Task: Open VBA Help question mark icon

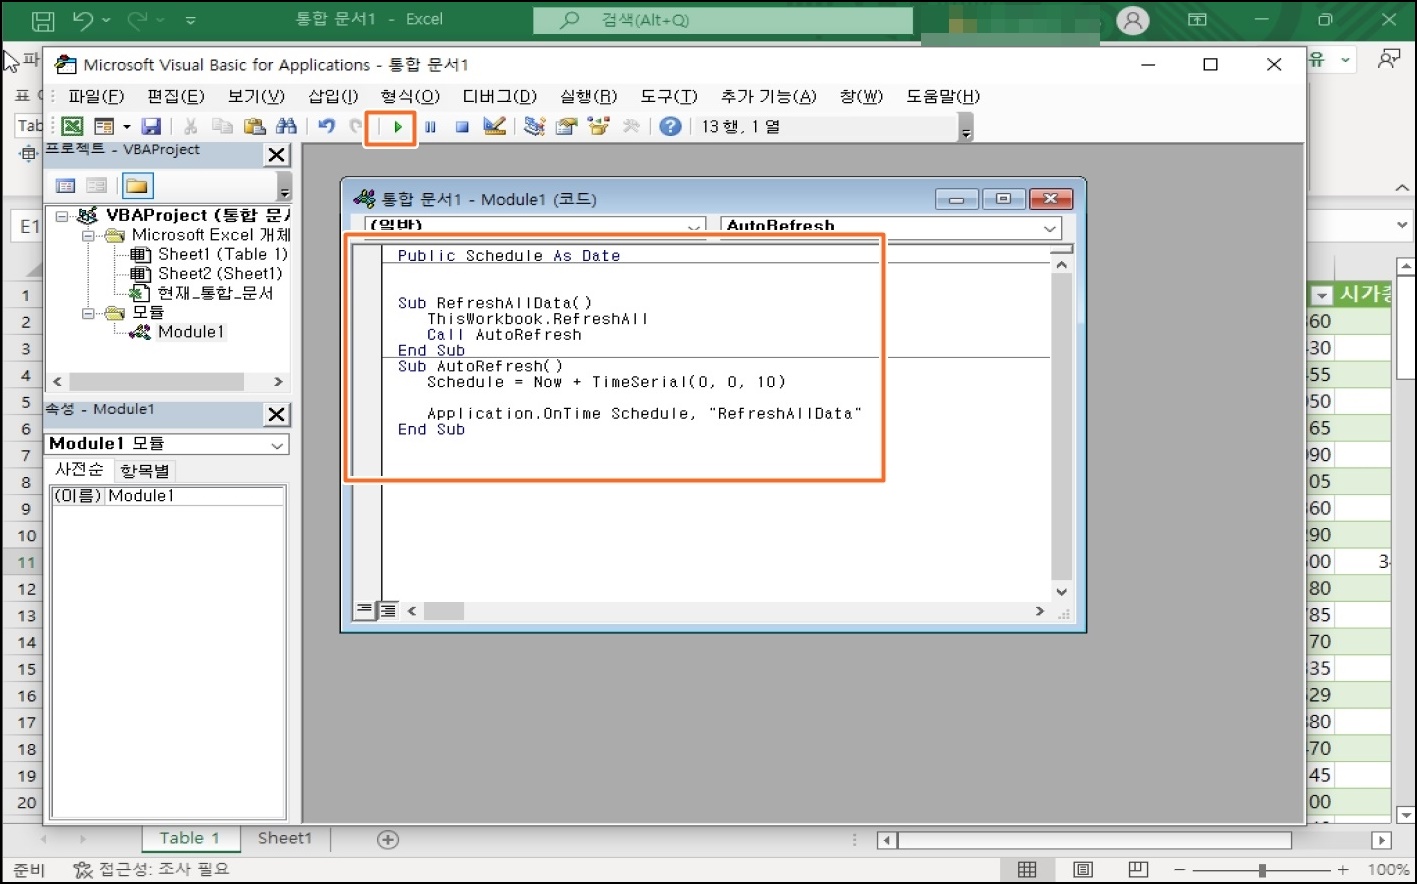Action: (671, 126)
